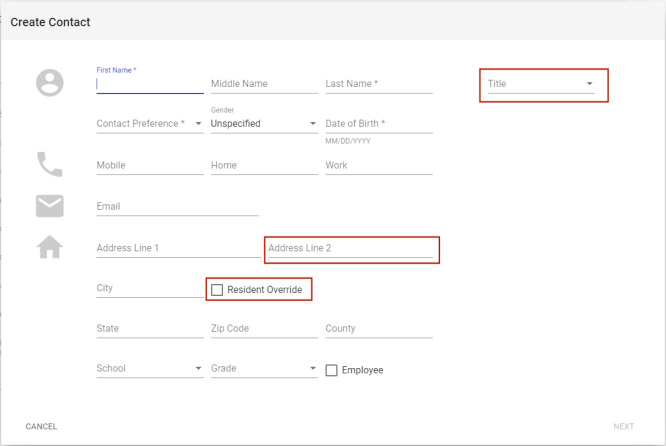Select the Date of Birth field

click(378, 124)
